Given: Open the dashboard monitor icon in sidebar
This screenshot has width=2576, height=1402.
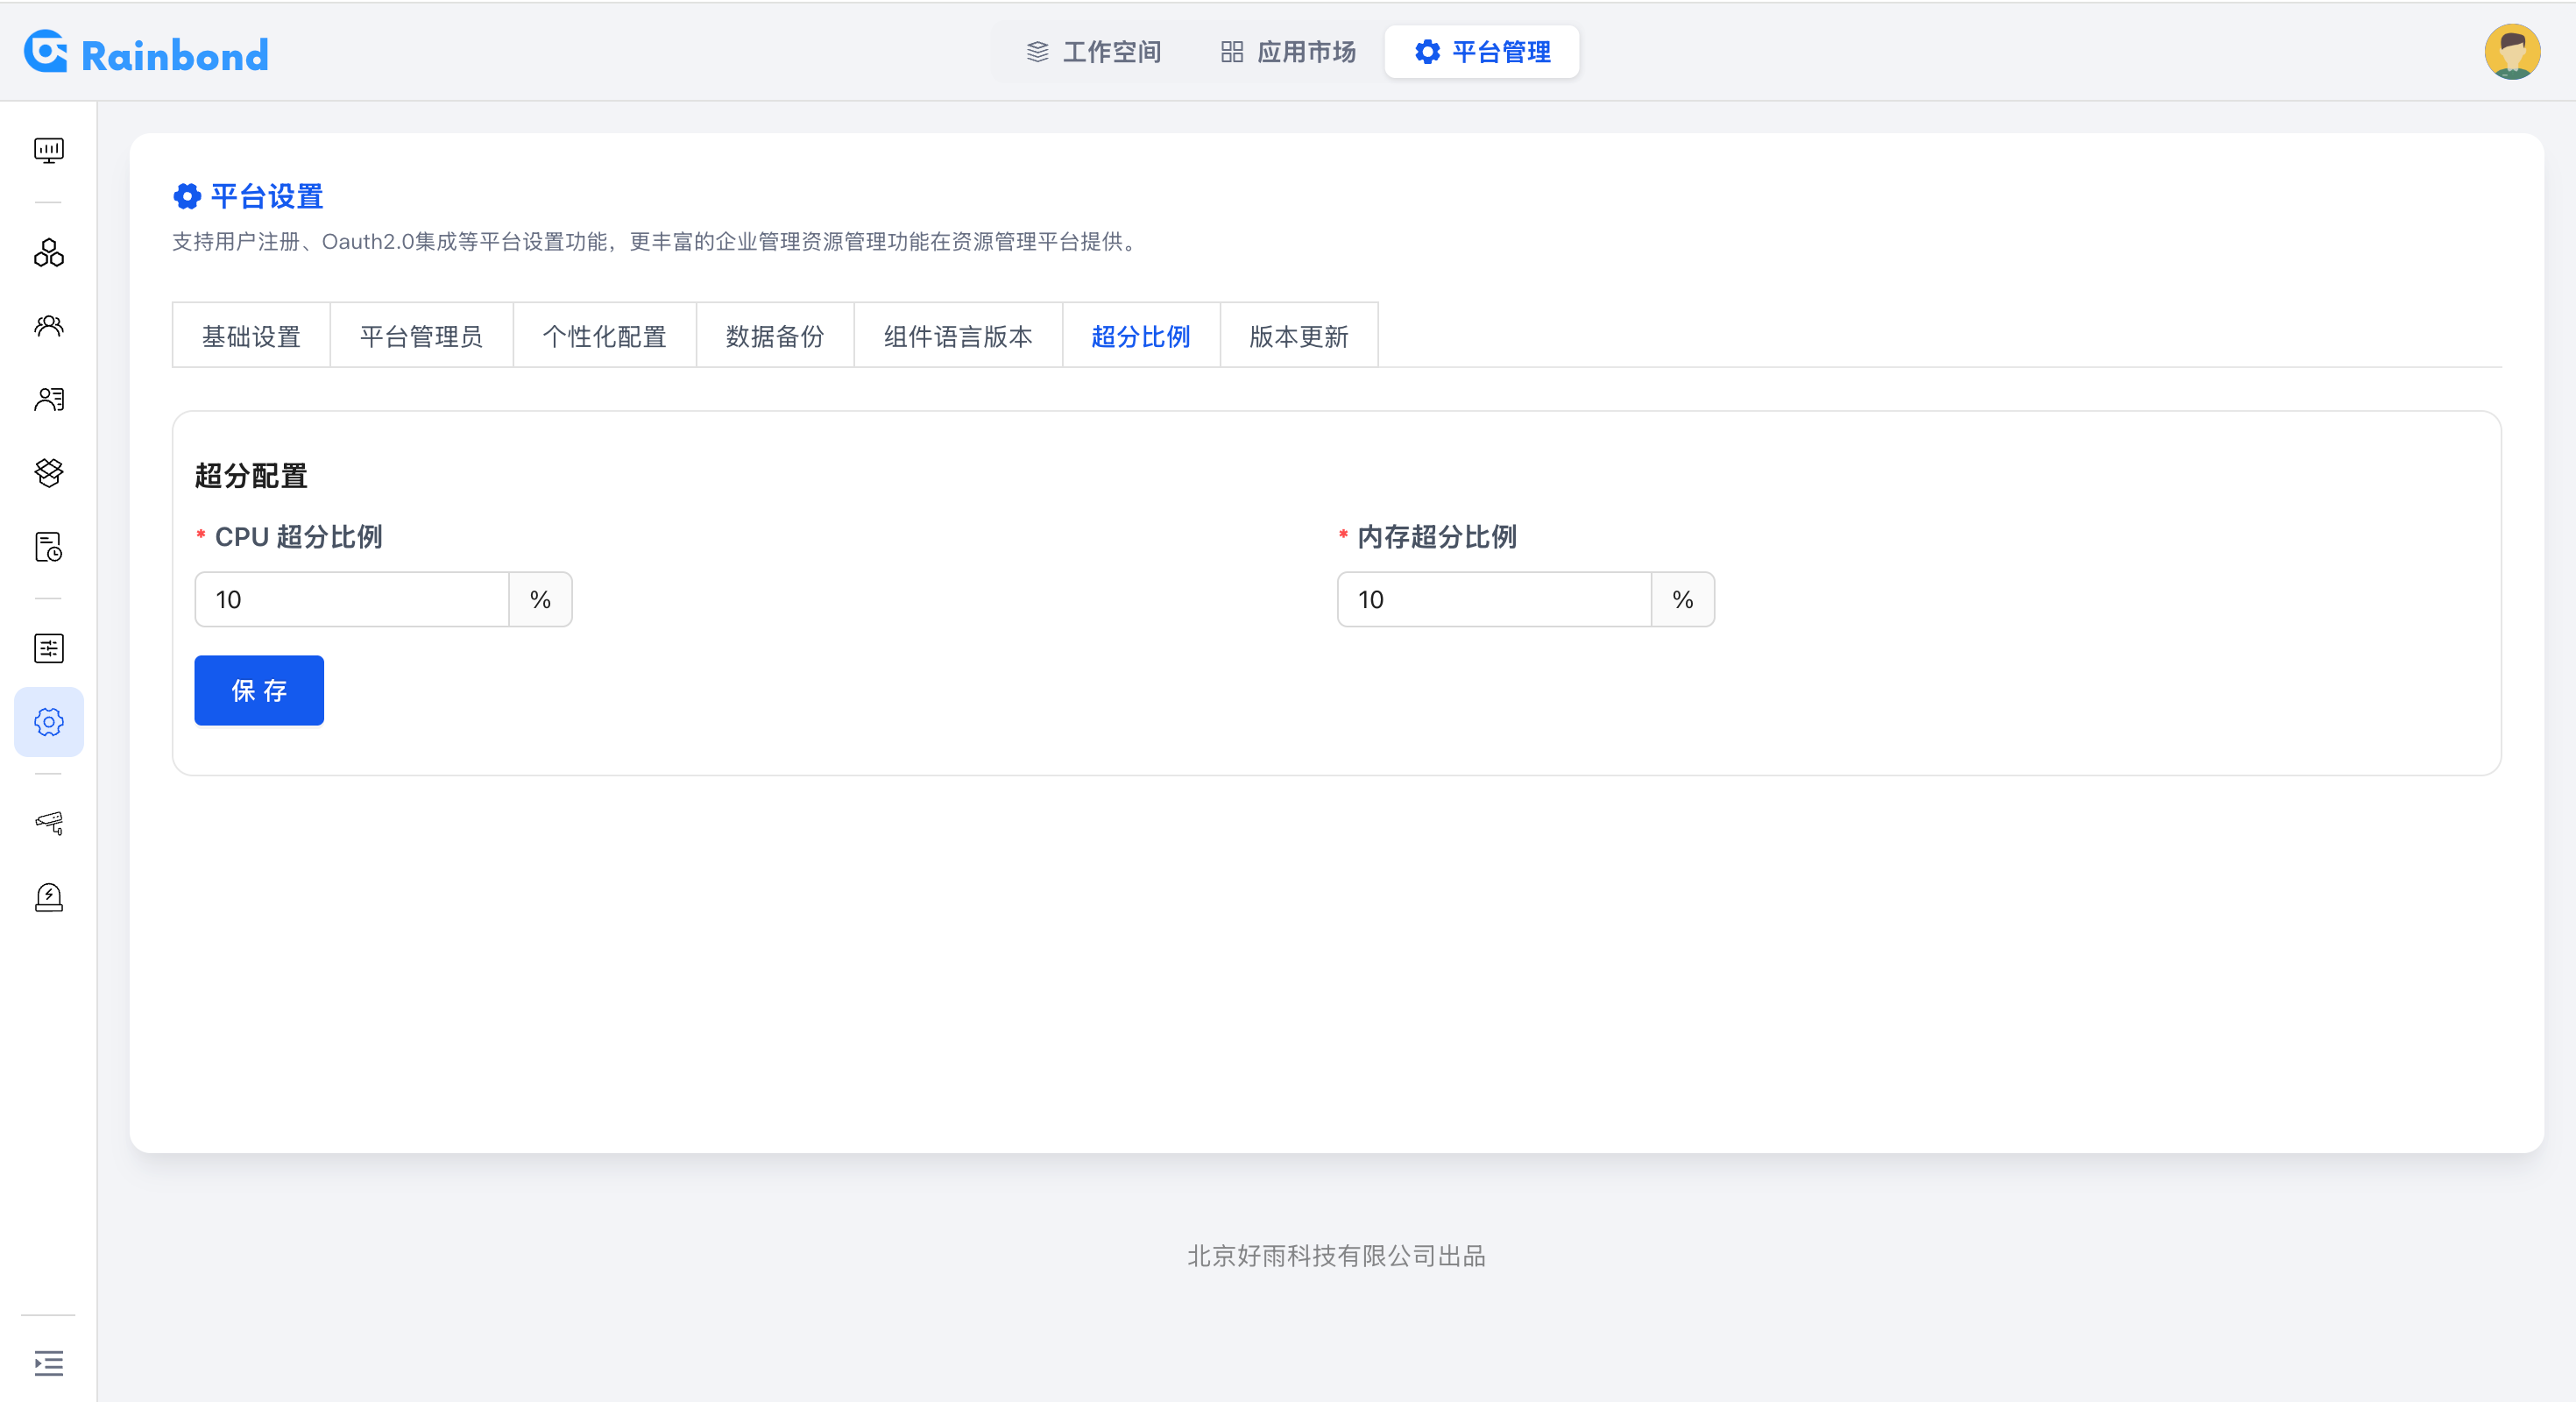Looking at the screenshot, I should (48, 150).
